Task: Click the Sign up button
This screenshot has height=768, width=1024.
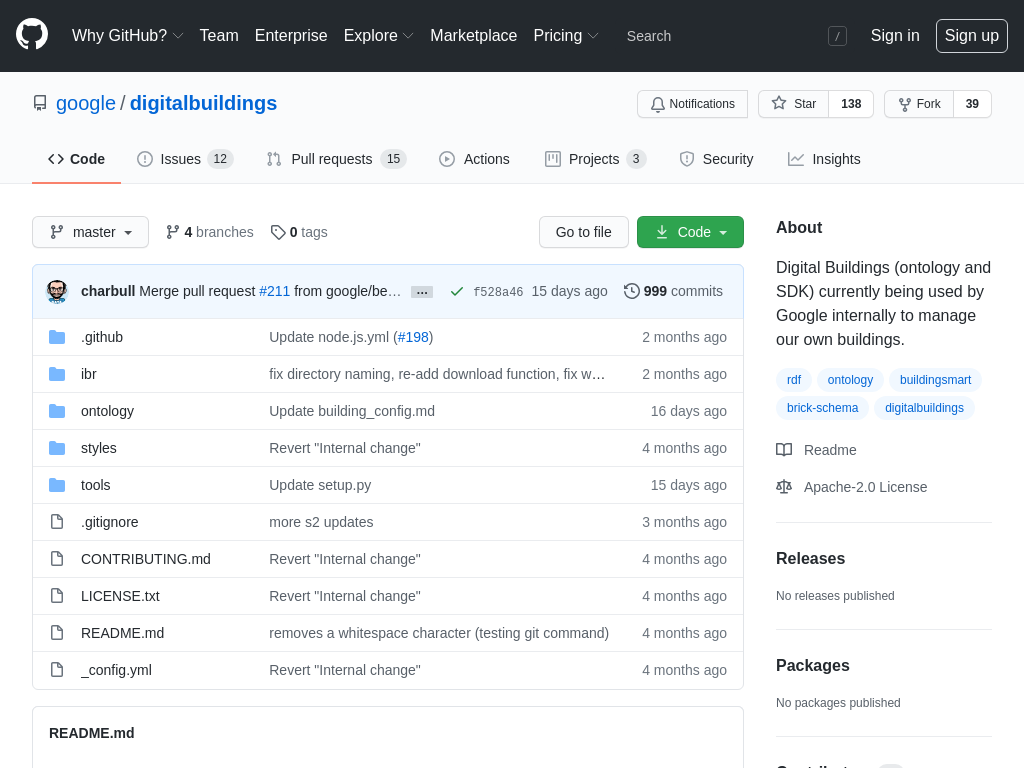Action: 972,35
